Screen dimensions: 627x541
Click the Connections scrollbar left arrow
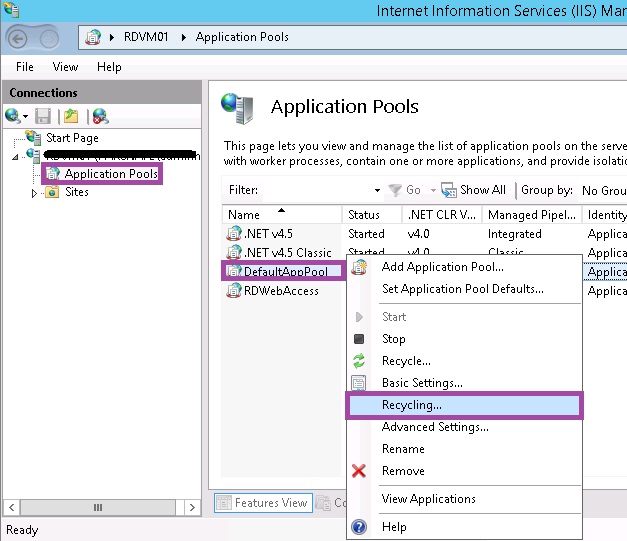pos(12,507)
